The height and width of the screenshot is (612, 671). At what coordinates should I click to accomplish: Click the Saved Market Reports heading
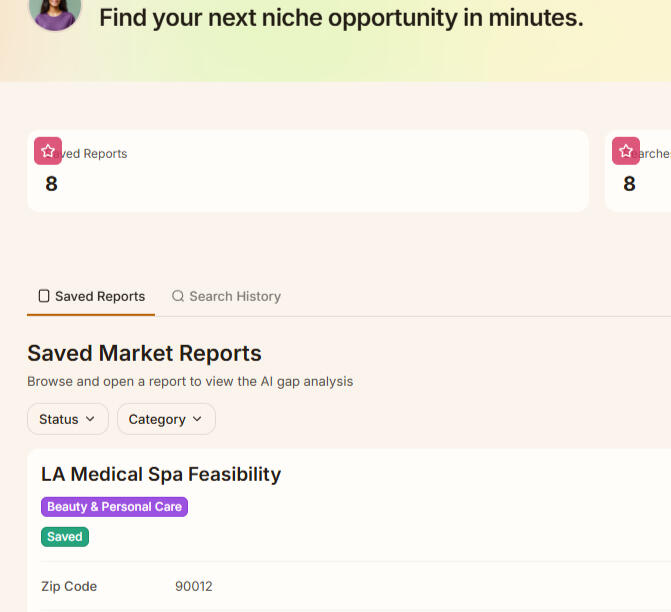point(144,354)
